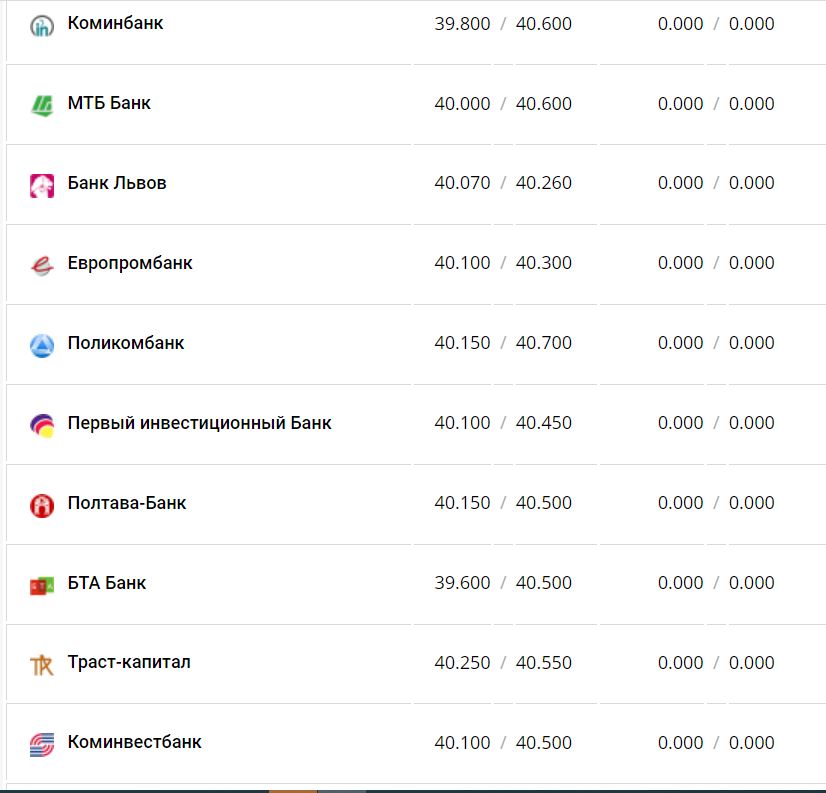Select the Поликомбанк name link
The height and width of the screenshot is (793, 826).
click(x=126, y=343)
